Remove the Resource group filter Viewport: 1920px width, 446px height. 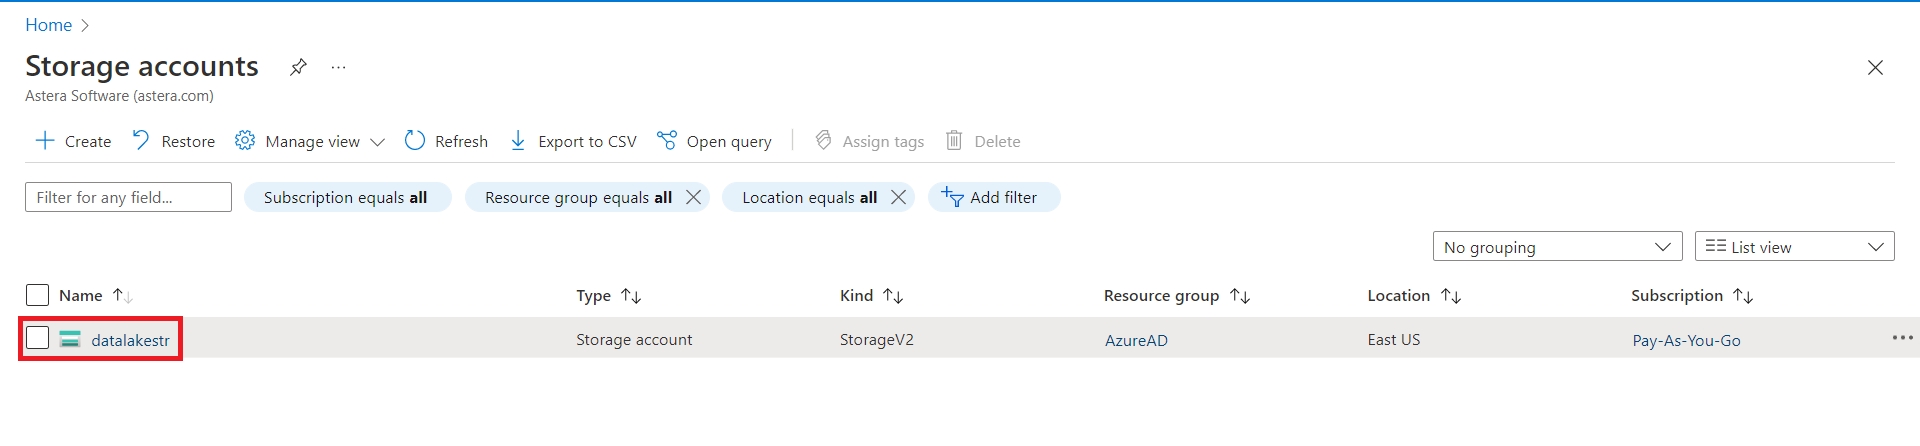693,197
